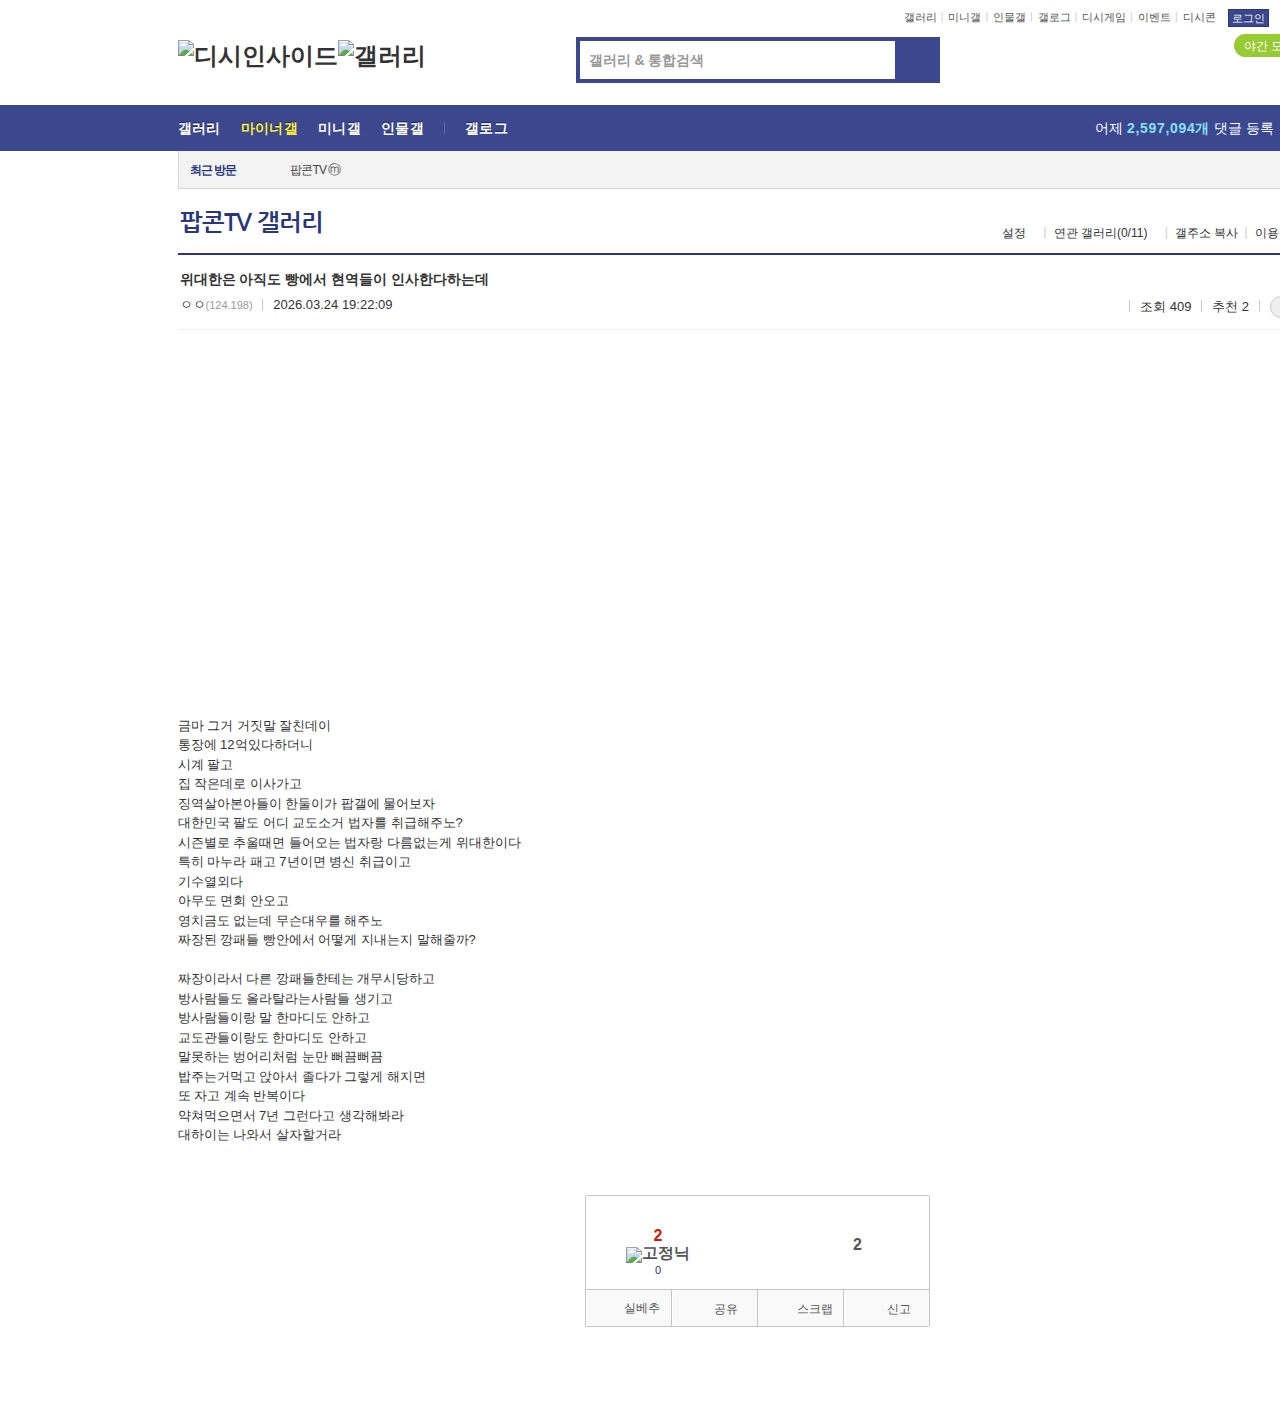Click the 로그인 login button
The width and height of the screenshot is (1280, 1428).
tap(1246, 17)
